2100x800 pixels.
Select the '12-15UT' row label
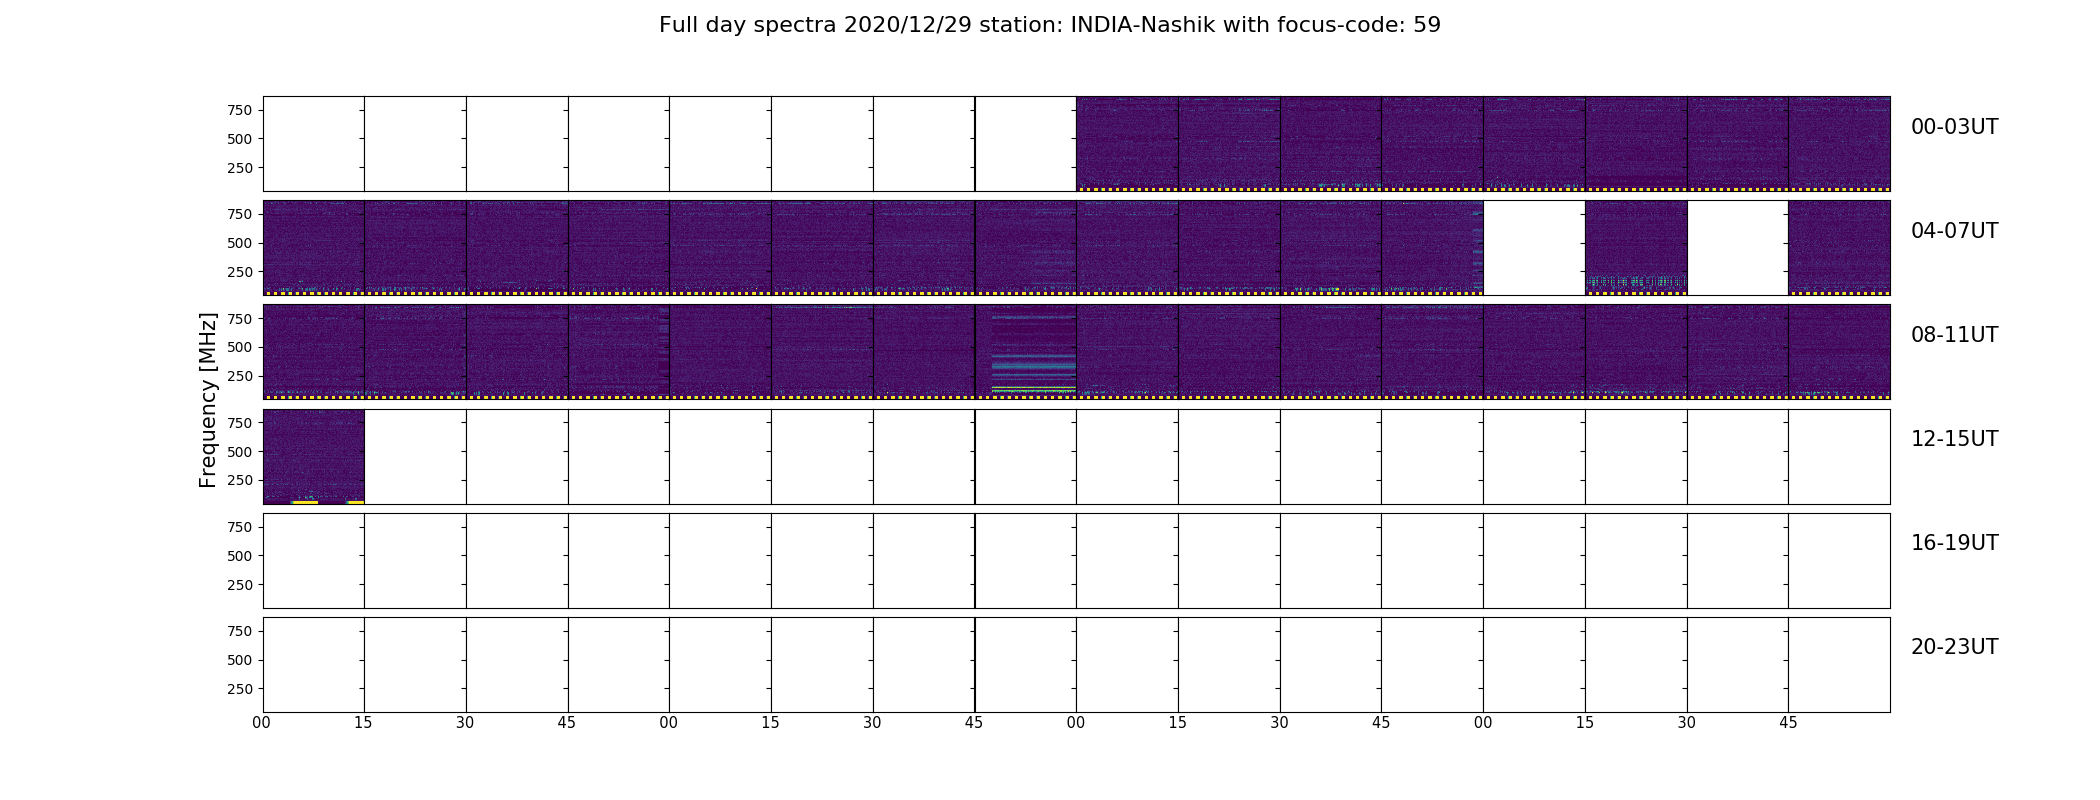point(1954,439)
